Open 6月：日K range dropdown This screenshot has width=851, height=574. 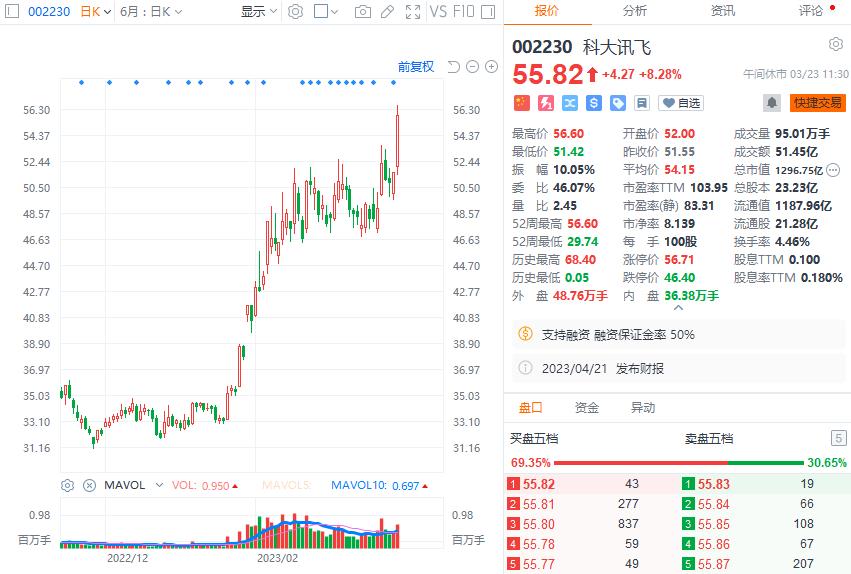click(x=151, y=11)
